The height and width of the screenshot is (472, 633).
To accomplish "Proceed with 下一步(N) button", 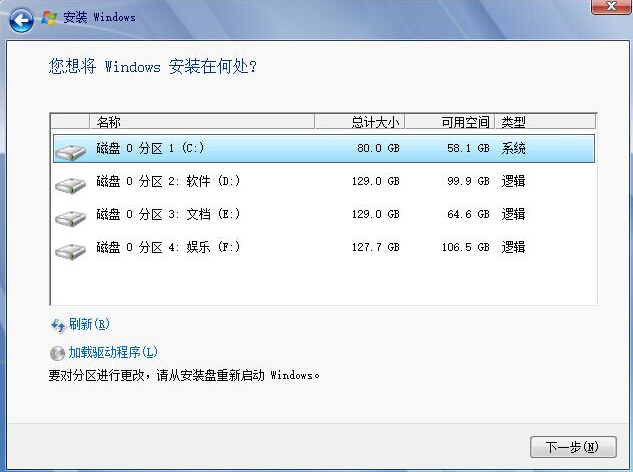I will coord(573,447).
